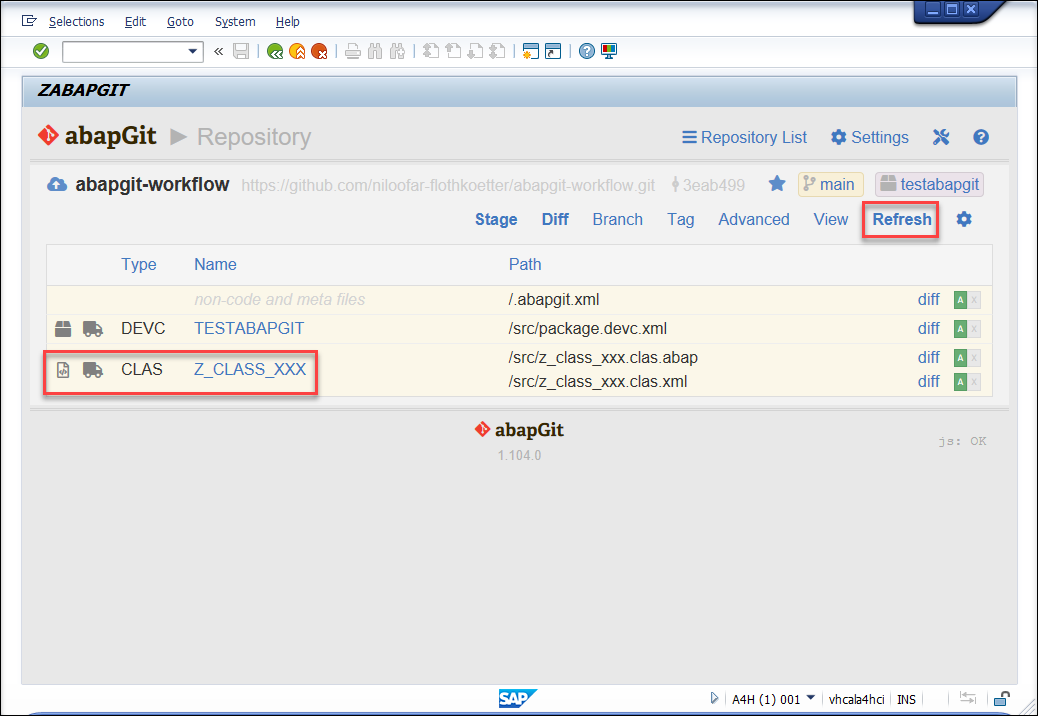Open the Advanced dropdown menu

[x=754, y=219]
